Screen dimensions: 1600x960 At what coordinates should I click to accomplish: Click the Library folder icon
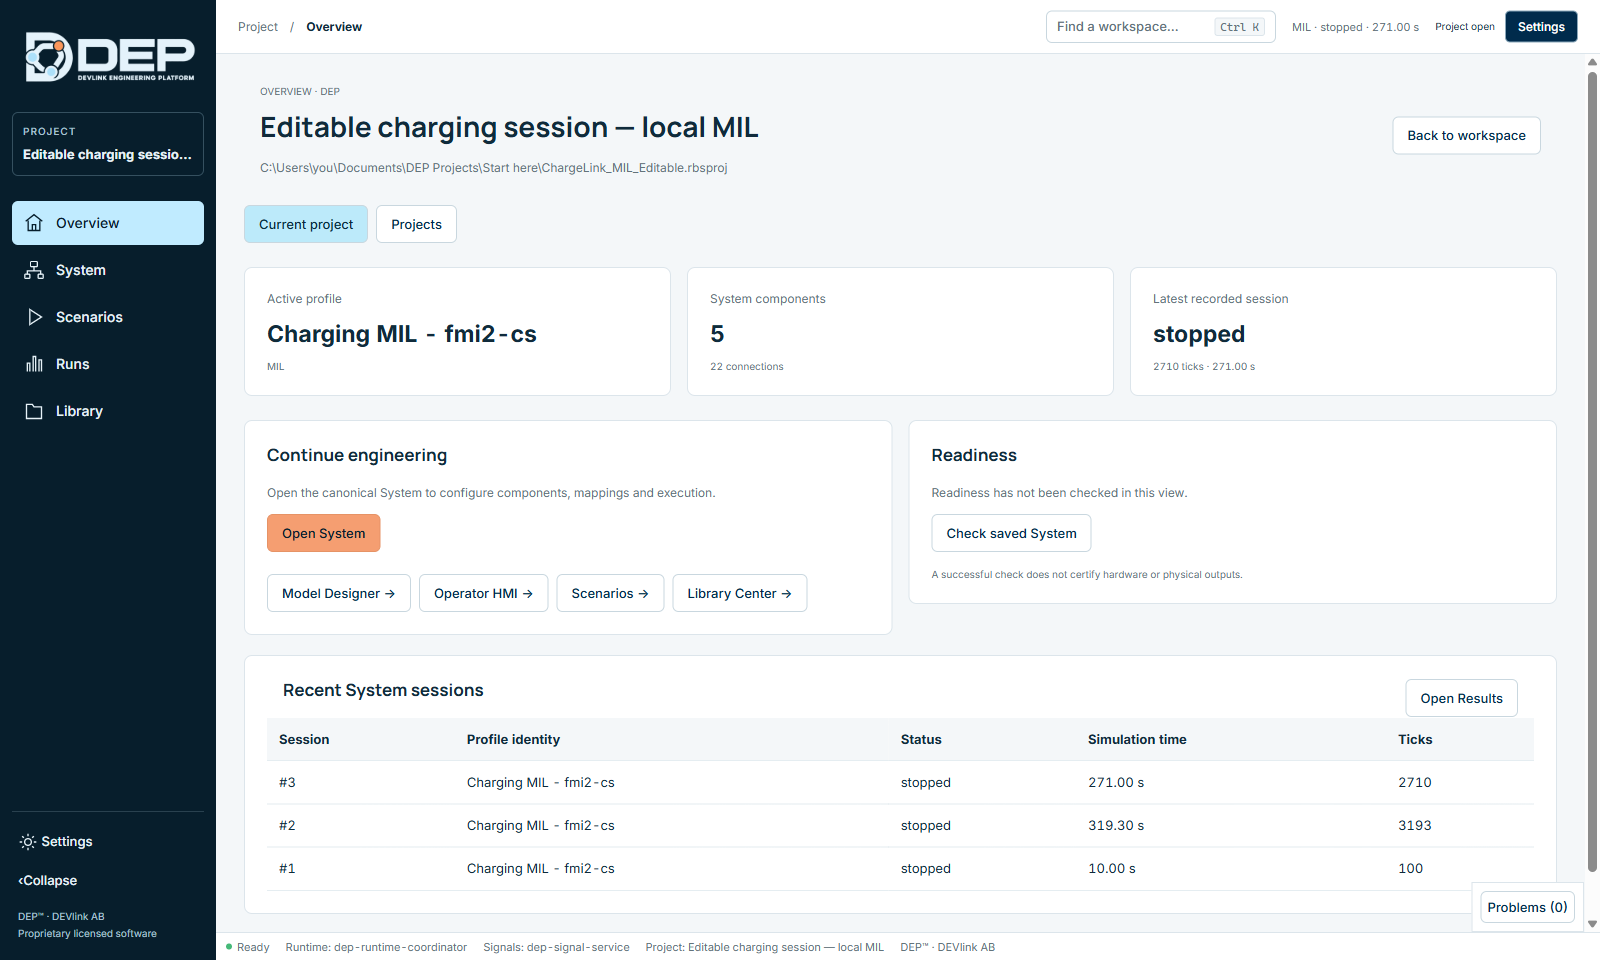(34, 411)
